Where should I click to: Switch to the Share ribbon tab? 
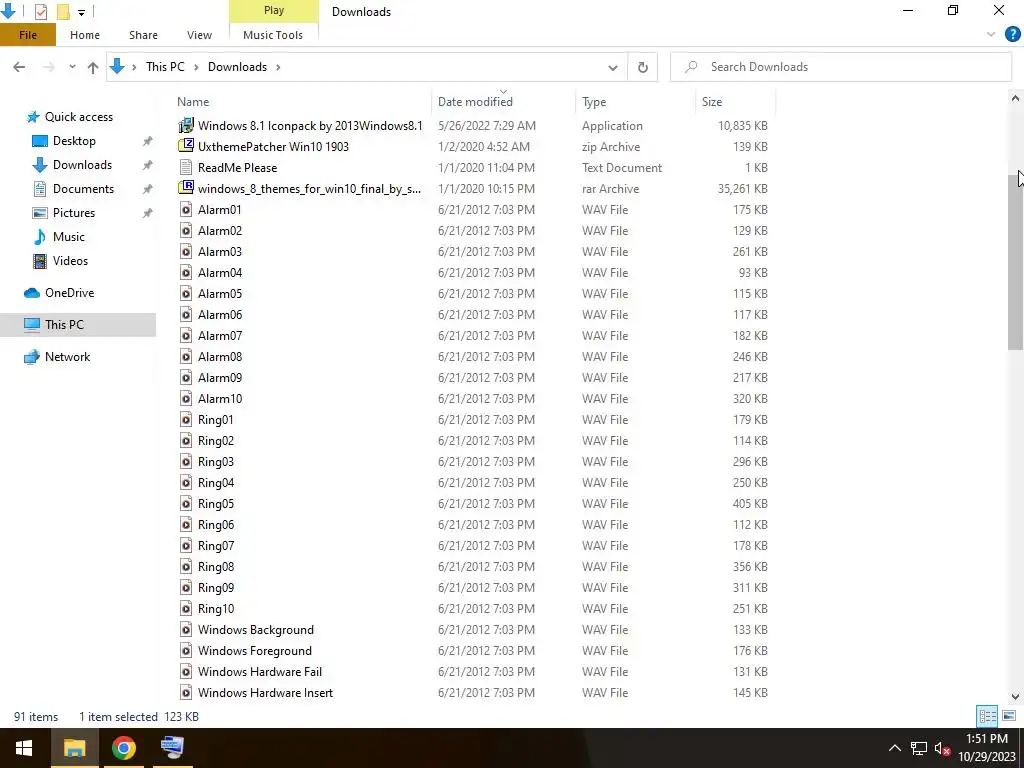pyautogui.click(x=143, y=35)
